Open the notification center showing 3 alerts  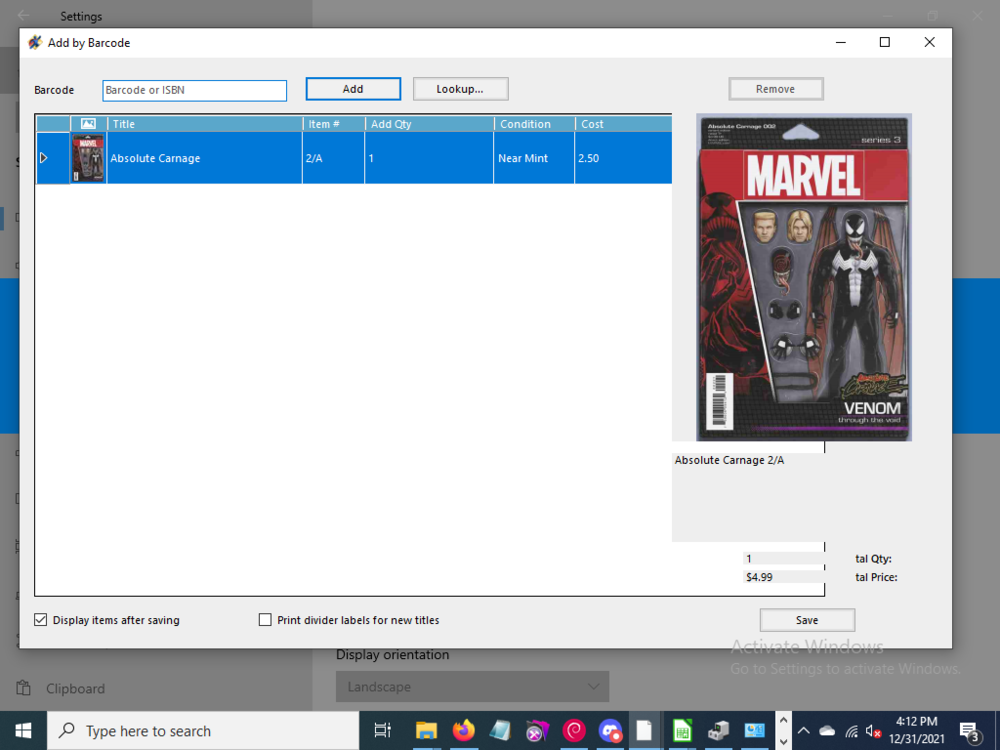(969, 731)
